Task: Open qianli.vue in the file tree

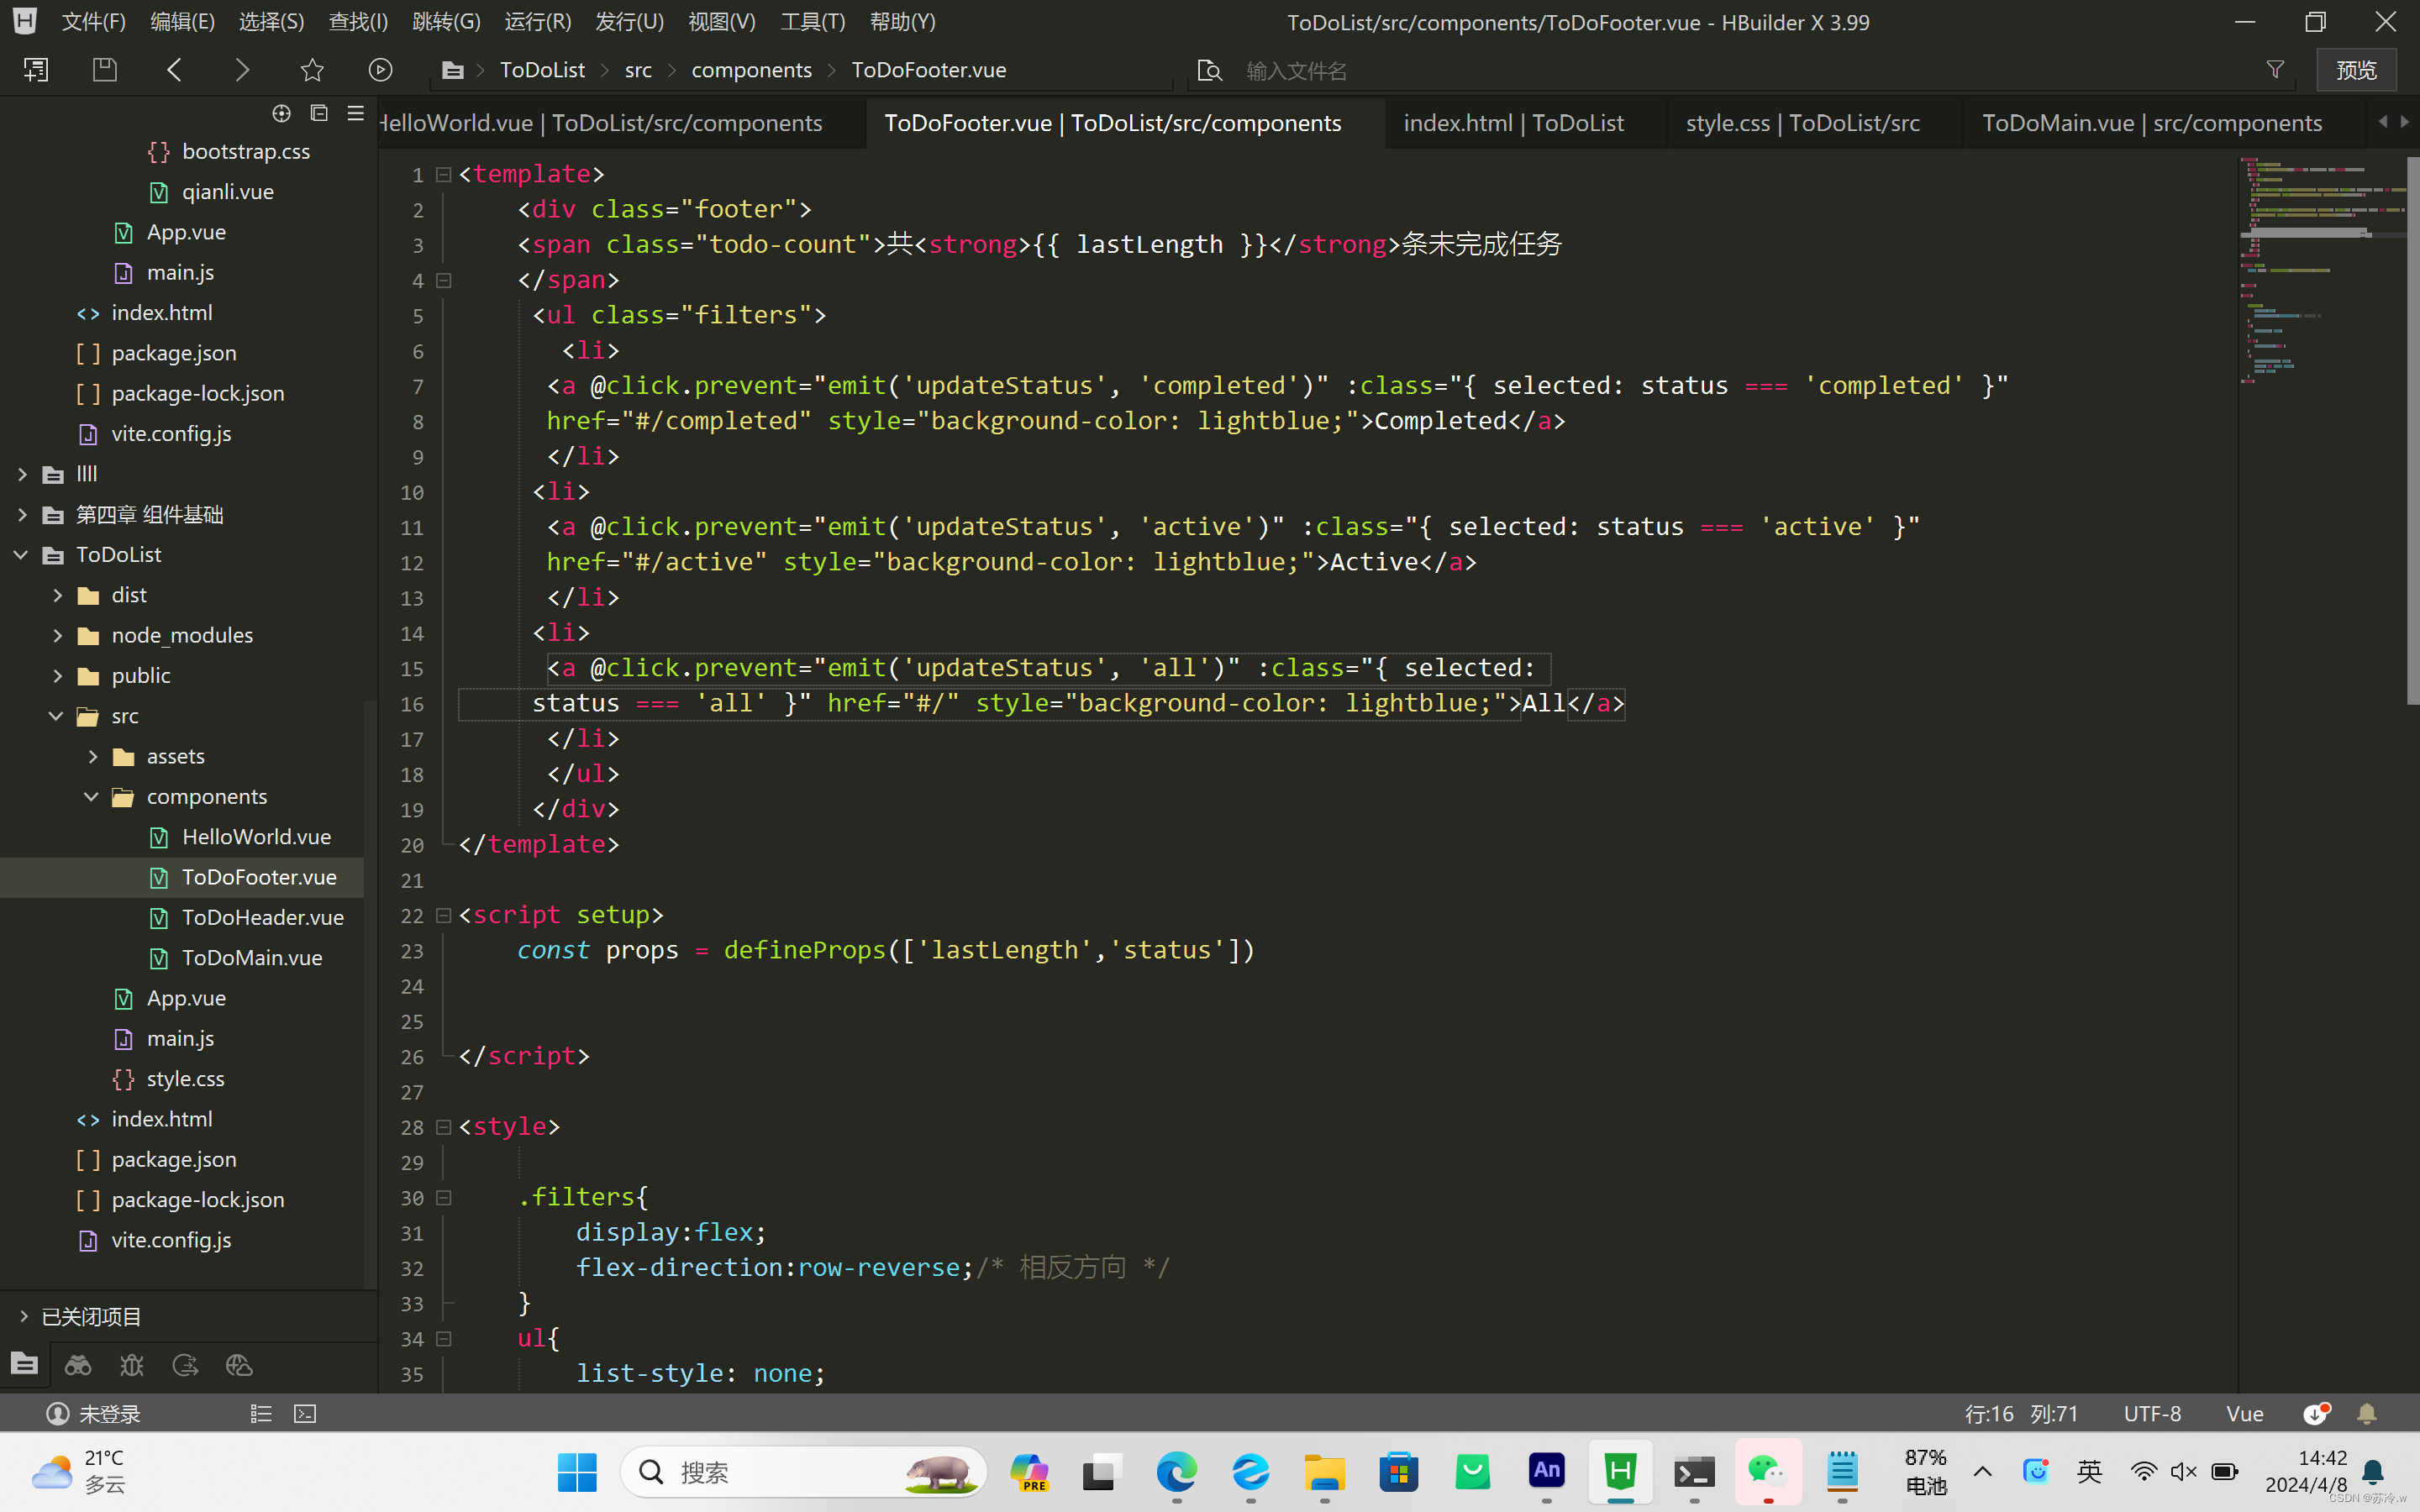Action: pyautogui.click(x=227, y=192)
